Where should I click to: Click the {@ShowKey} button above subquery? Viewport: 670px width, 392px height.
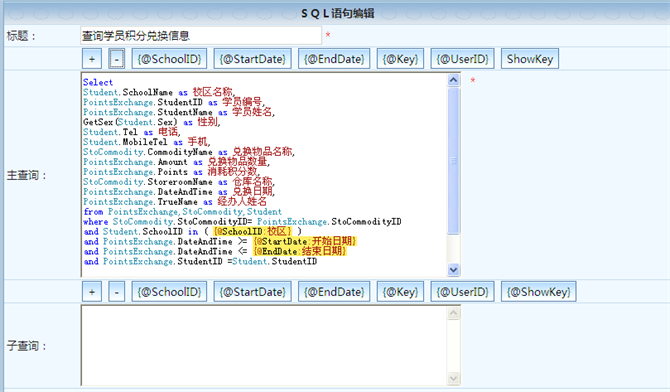coord(539,292)
